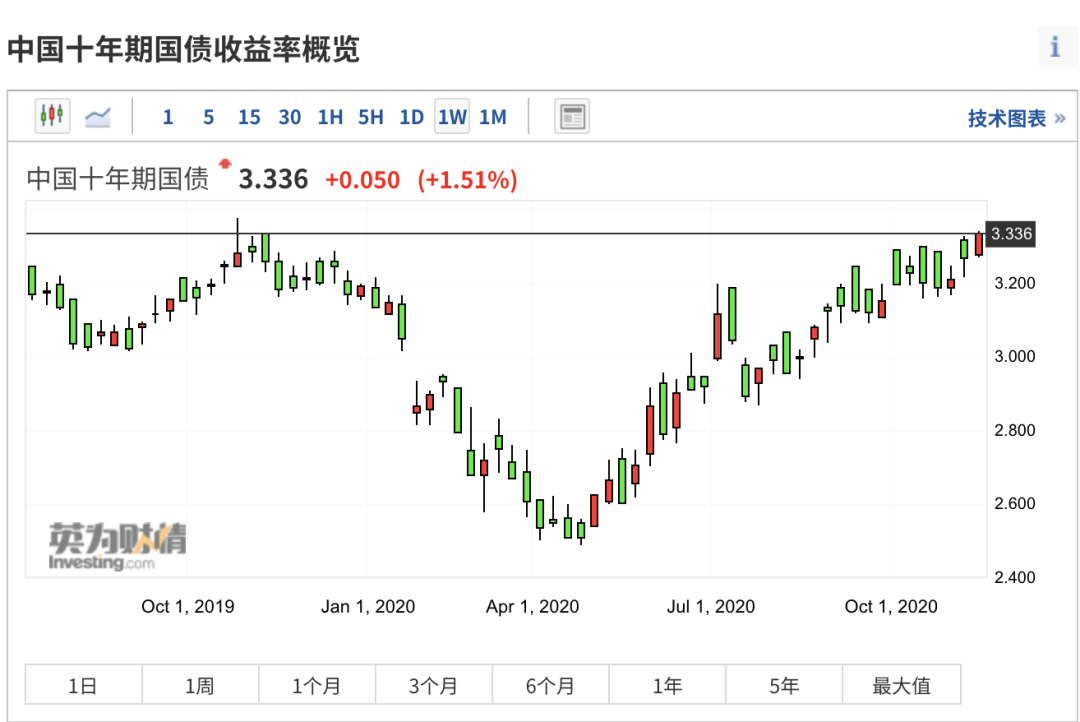
Task: Set range to 6个月
Action: pos(550,685)
